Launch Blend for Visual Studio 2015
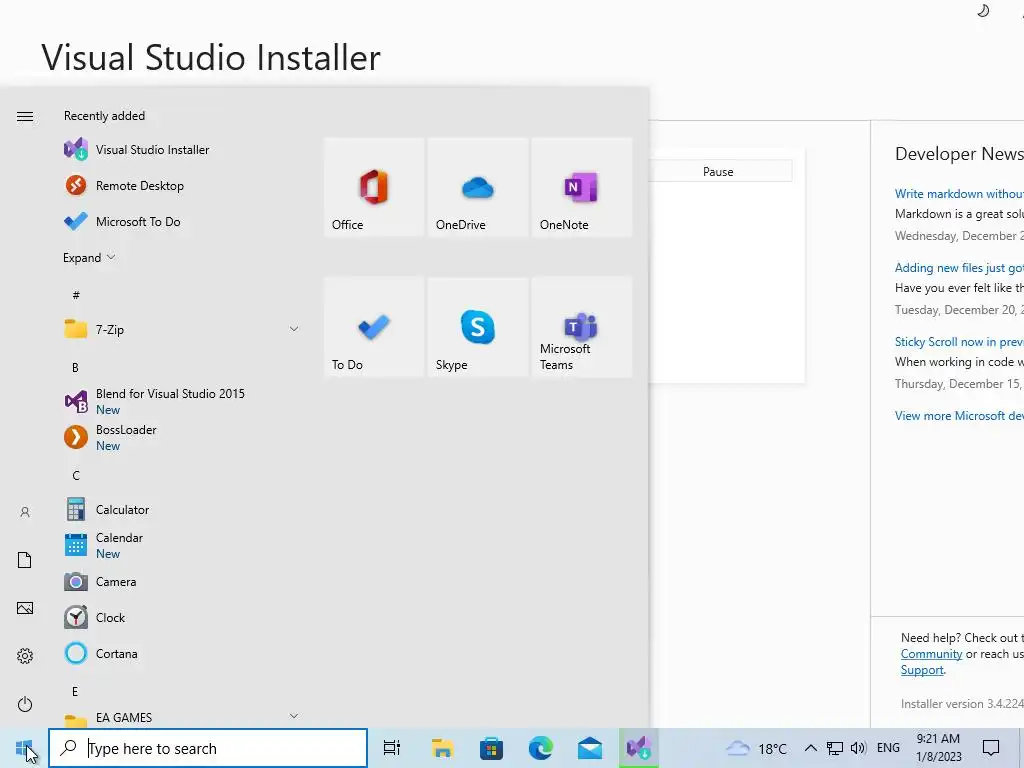Viewport: 1024px width, 768px height. pyautogui.click(x=180, y=401)
